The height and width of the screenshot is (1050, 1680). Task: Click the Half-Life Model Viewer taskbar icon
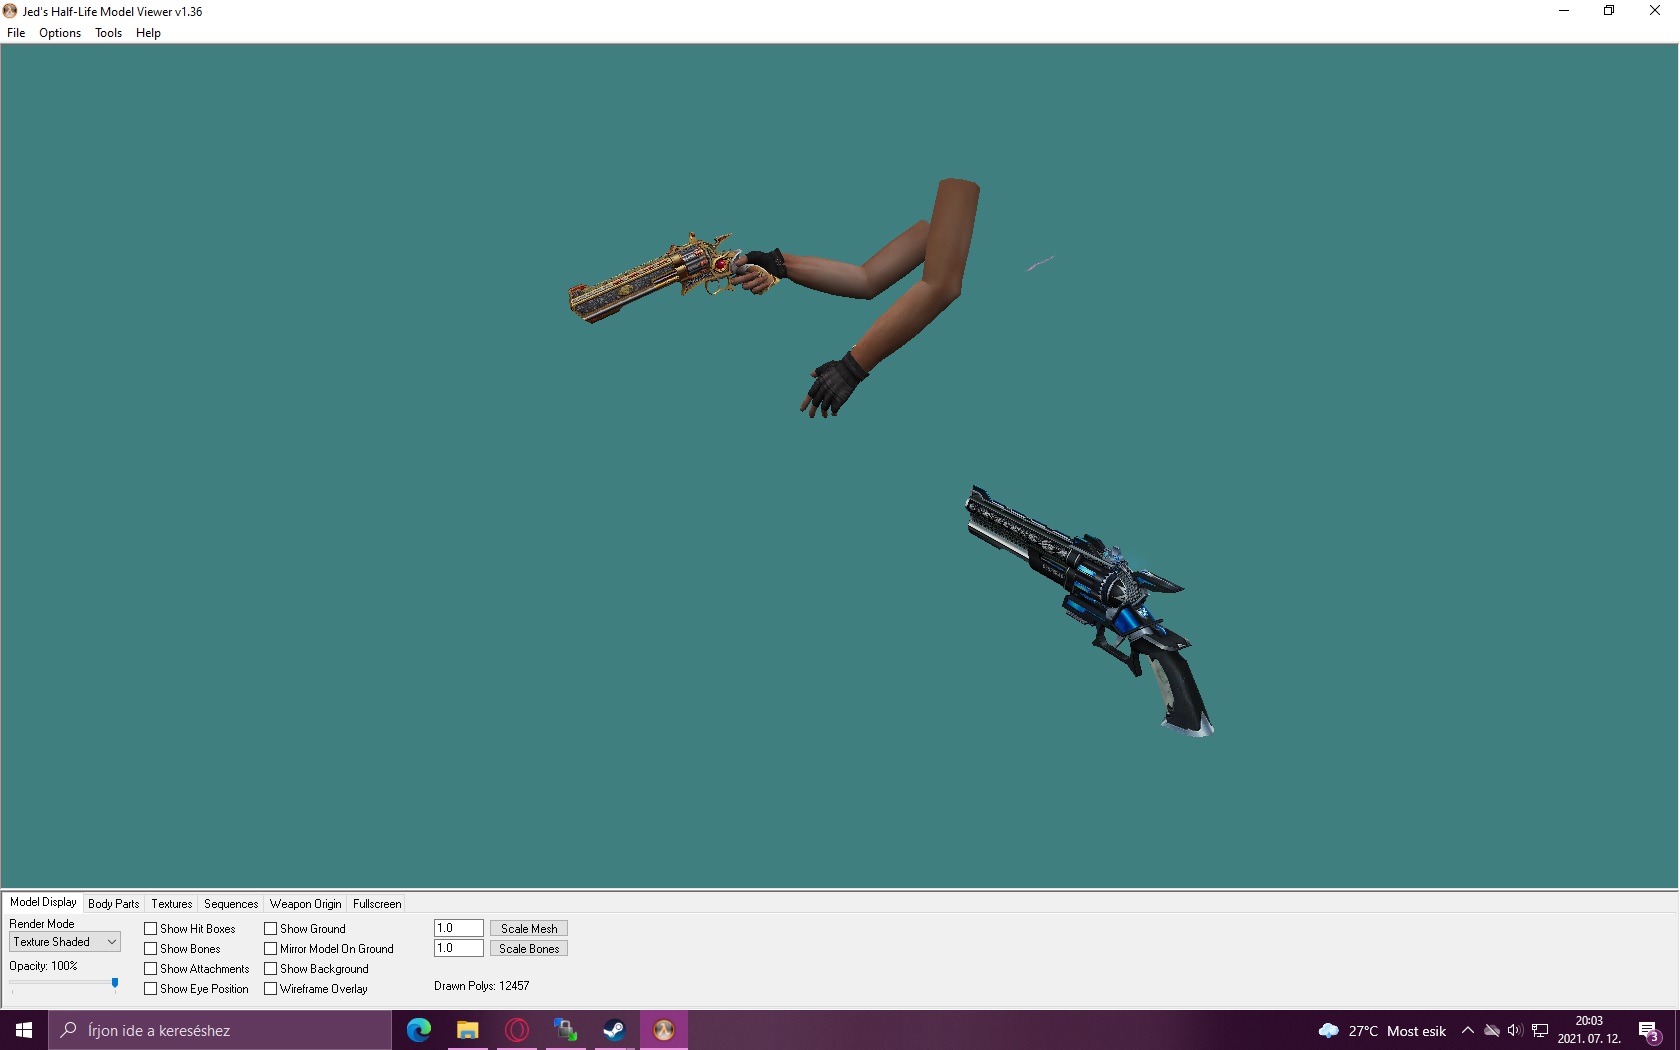tap(663, 1030)
